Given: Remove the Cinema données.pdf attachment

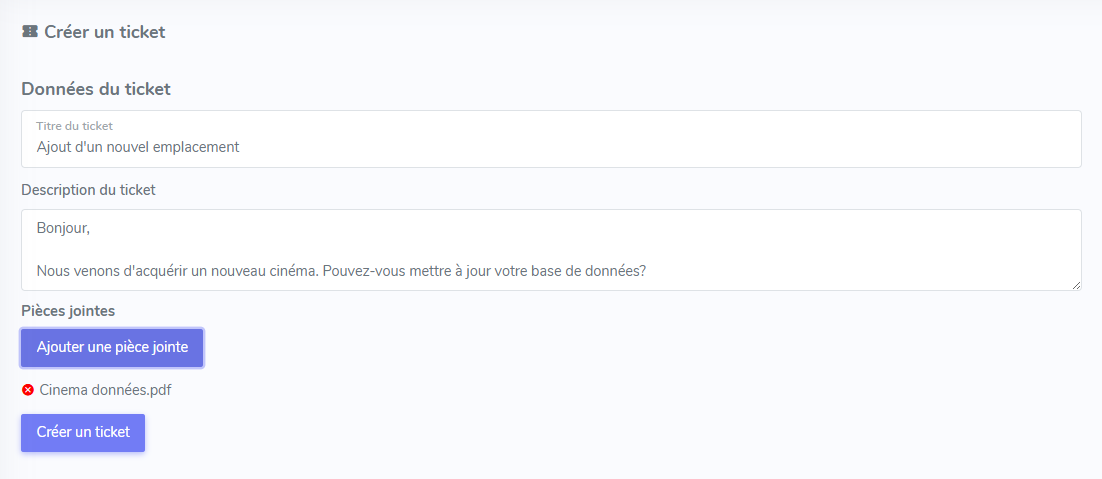Looking at the screenshot, I should 28,390.
